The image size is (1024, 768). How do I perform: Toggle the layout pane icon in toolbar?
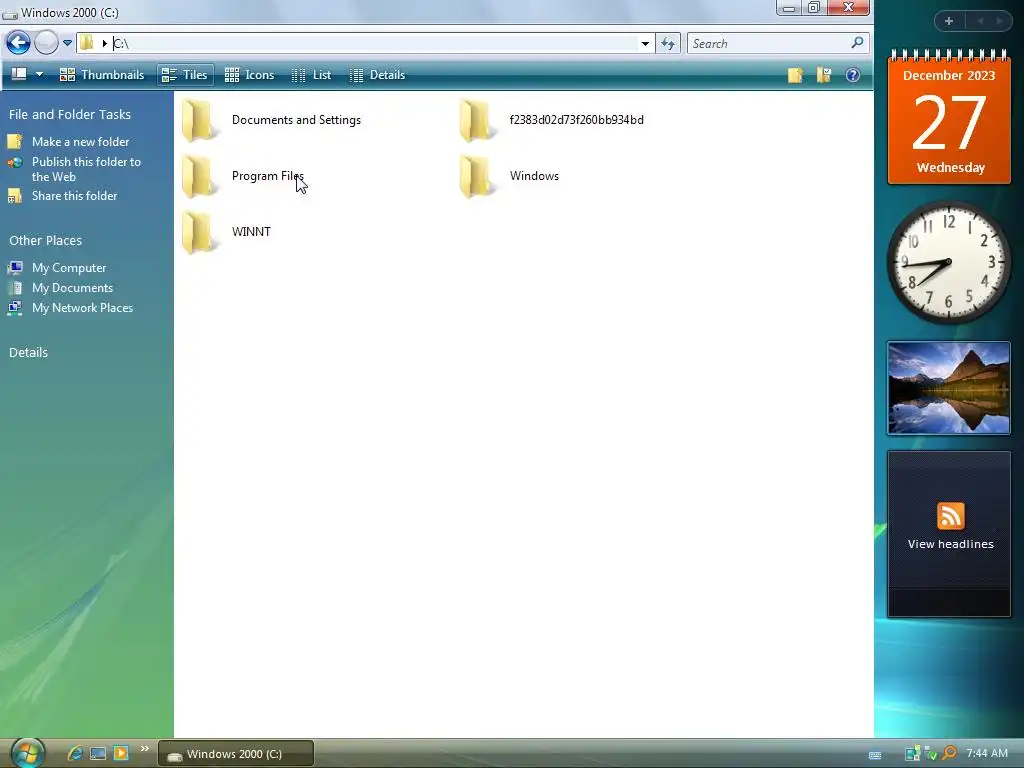(x=19, y=74)
